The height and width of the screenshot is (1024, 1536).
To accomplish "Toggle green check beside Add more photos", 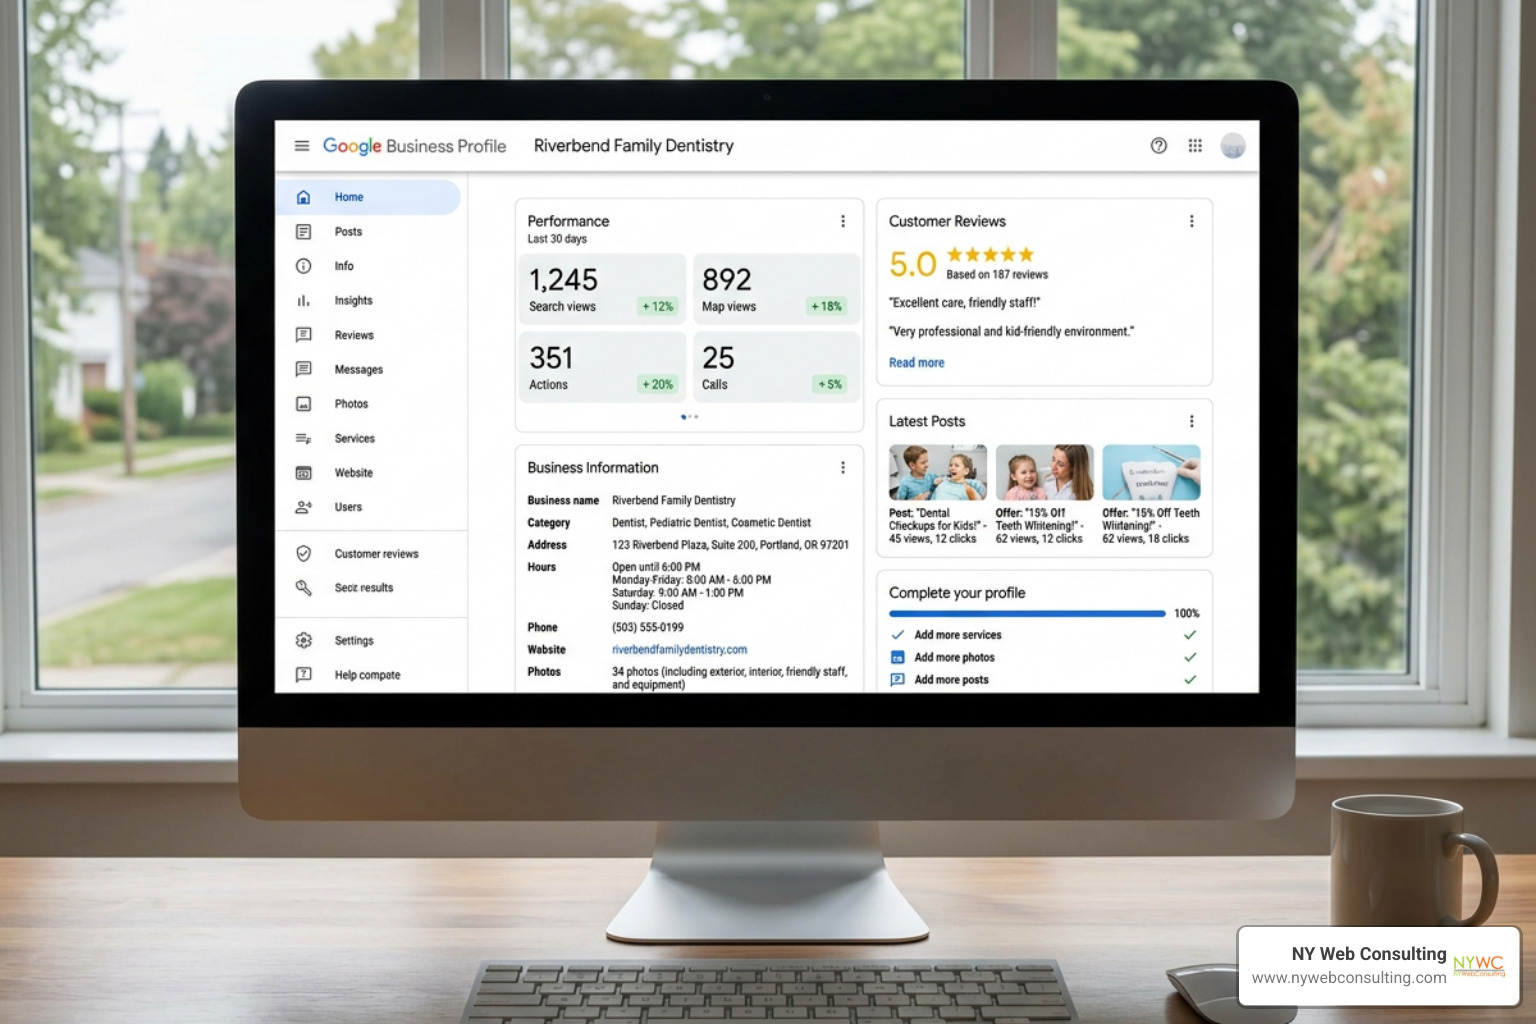I will point(1190,657).
